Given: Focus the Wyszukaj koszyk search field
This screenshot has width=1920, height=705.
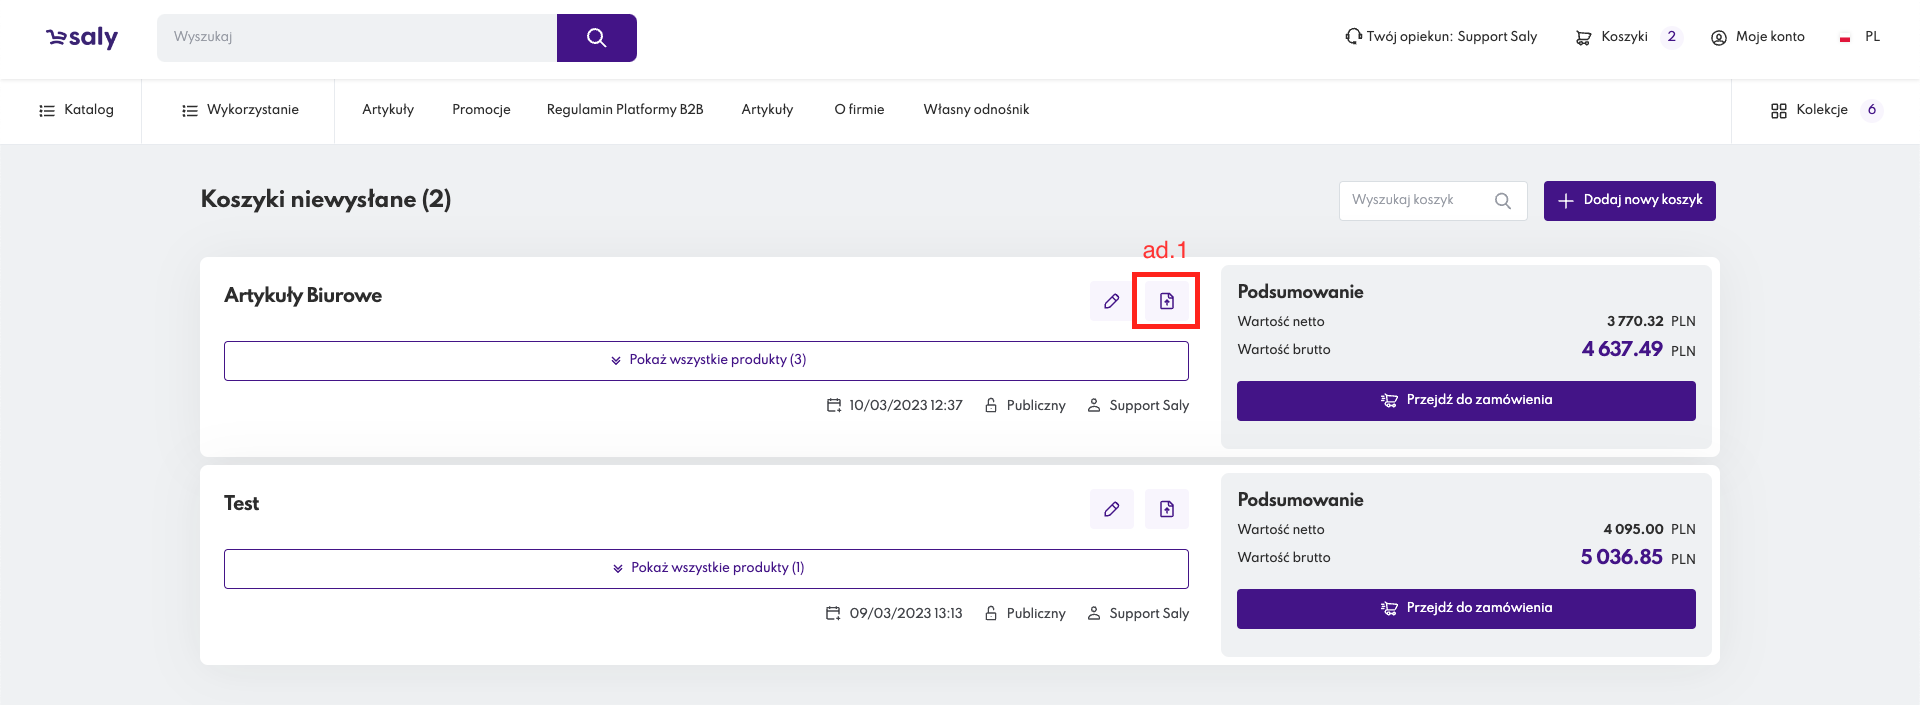Looking at the screenshot, I should point(1415,200).
